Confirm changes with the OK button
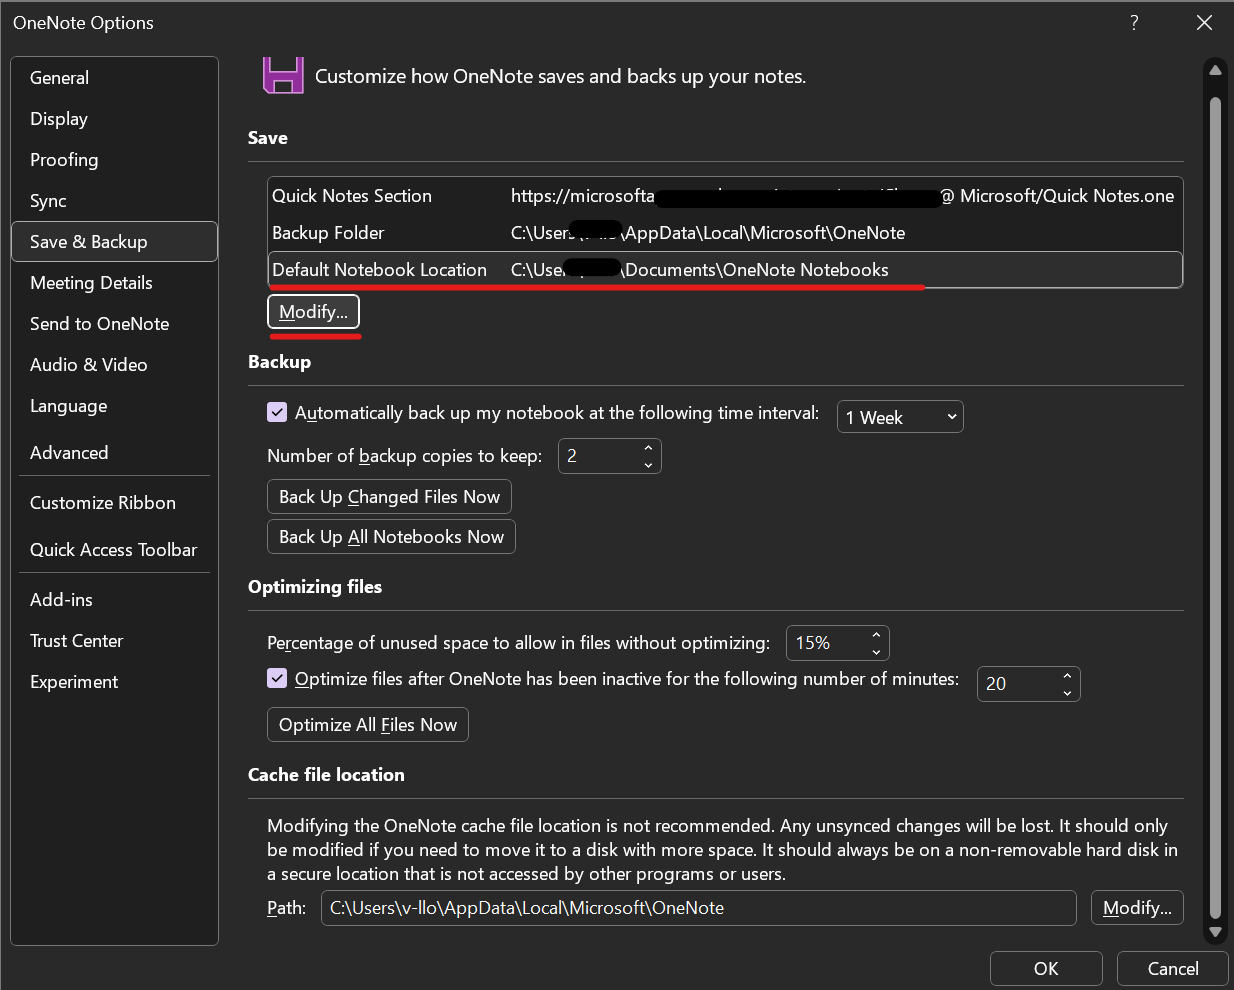 pyautogui.click(x=1045, y=968)
